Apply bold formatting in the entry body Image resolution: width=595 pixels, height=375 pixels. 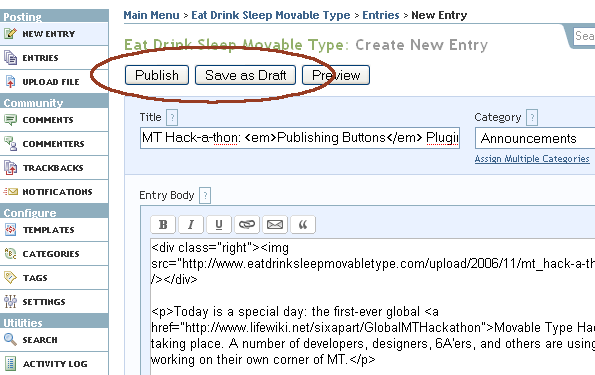click(x=163, y=225)
